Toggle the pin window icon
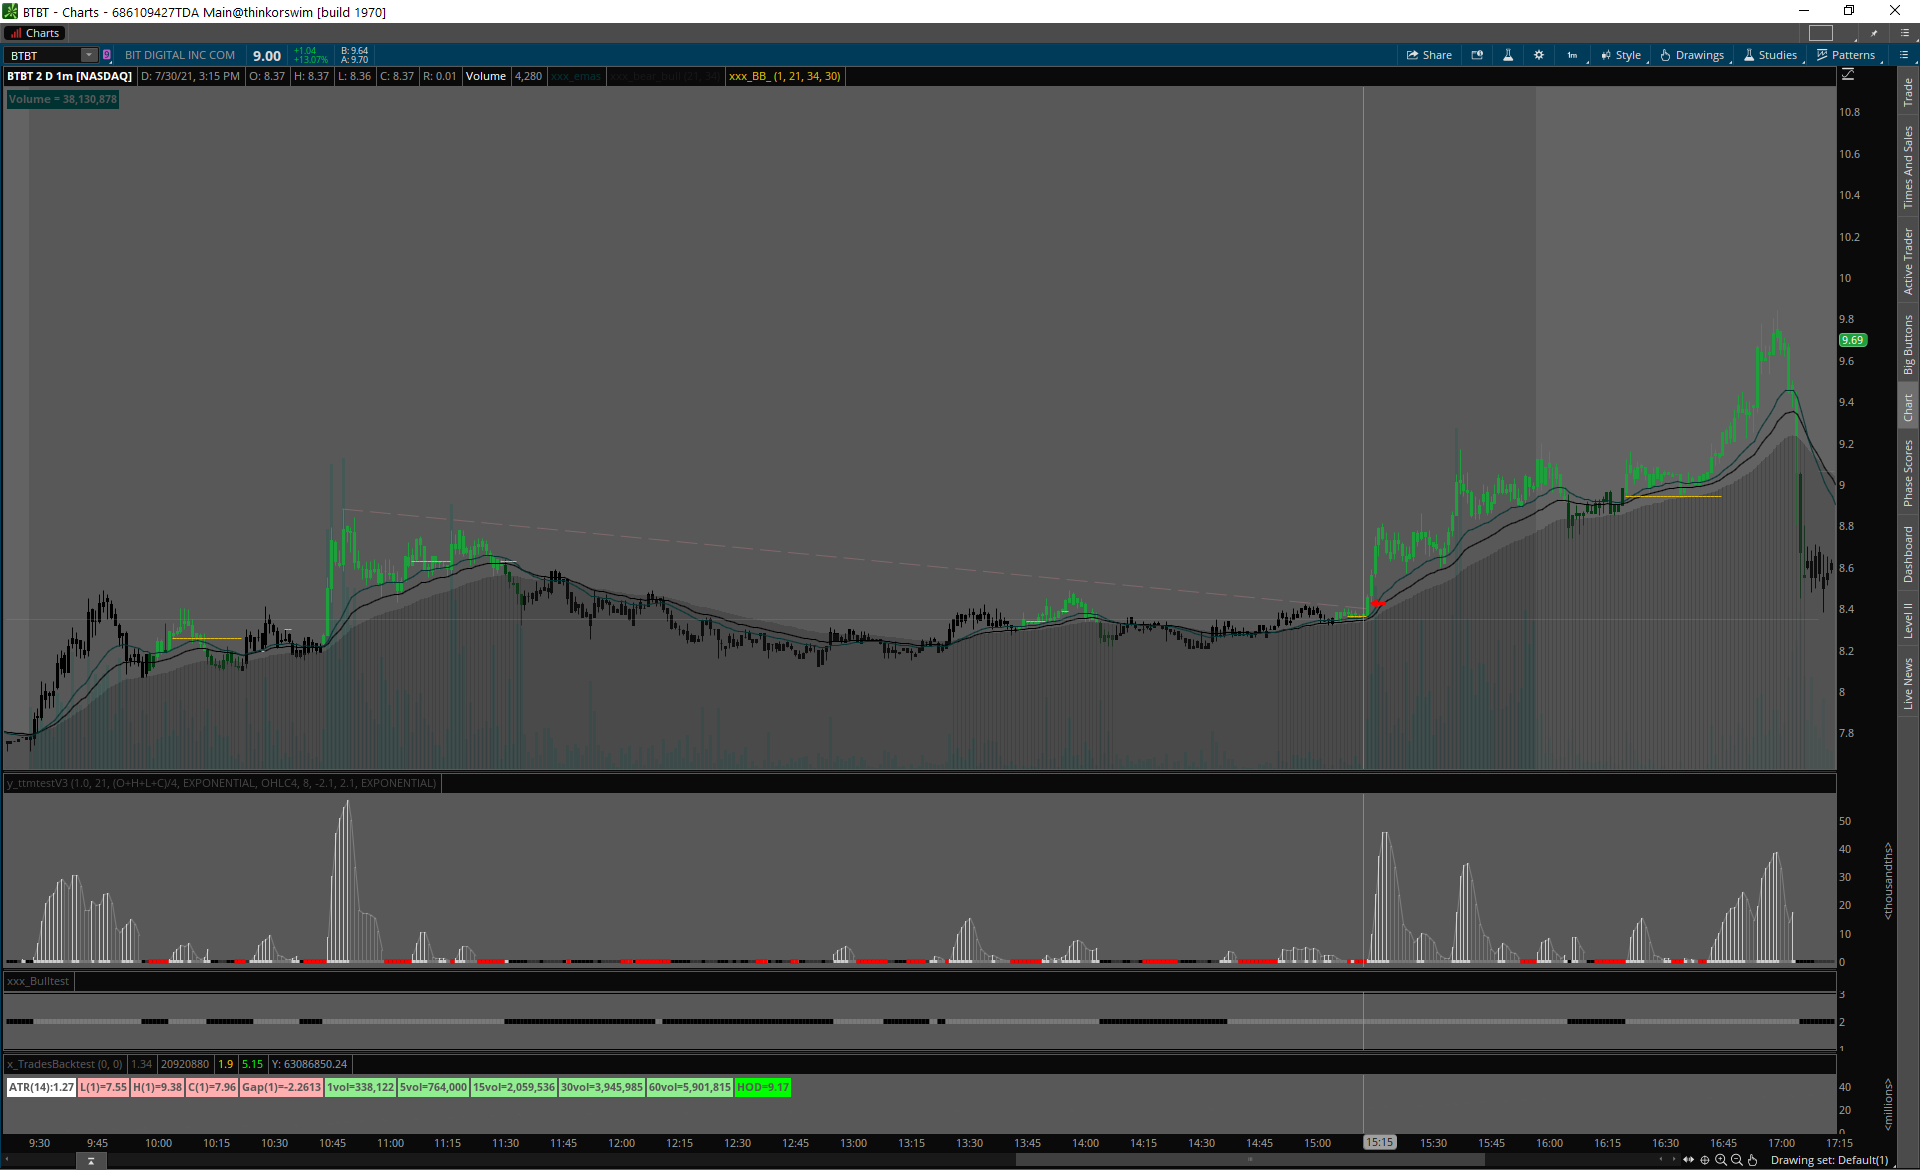The width and height of the screenshot is (1920, 1170). [x=1875, y=33]
